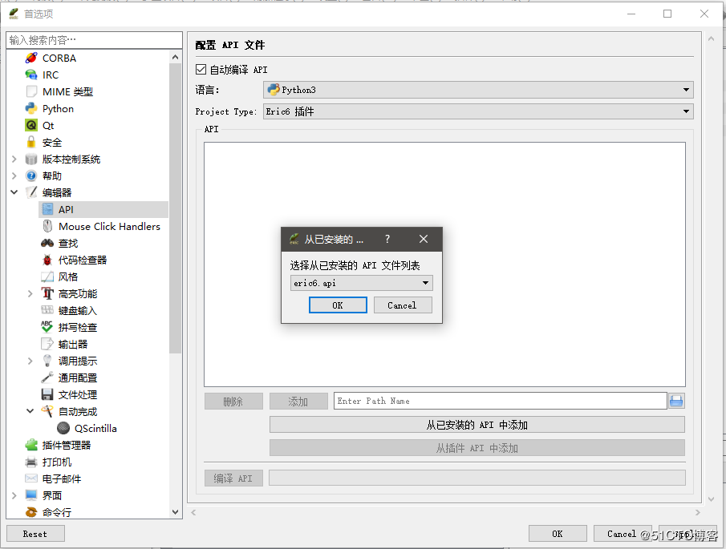
Task: Toggle the 自动编译 API checkbox
Action: [x=201, y=70]
